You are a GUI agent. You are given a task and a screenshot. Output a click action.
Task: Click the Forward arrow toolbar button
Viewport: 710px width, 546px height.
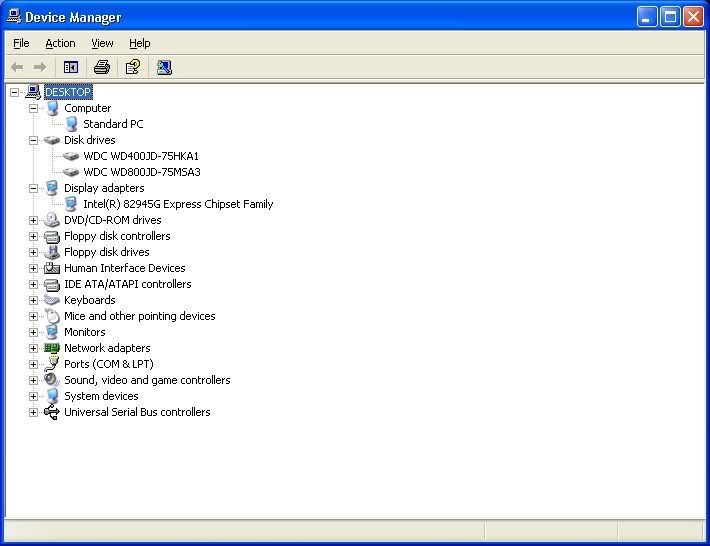pos(40,67)
